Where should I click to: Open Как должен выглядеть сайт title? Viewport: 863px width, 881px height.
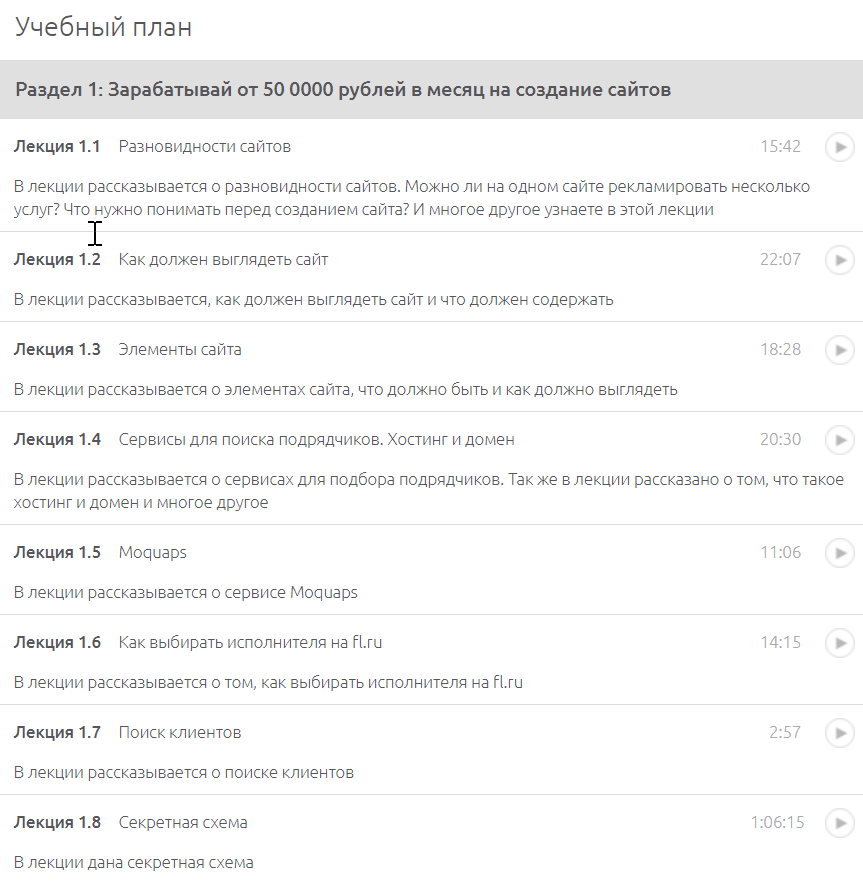[x=223, y=260]
